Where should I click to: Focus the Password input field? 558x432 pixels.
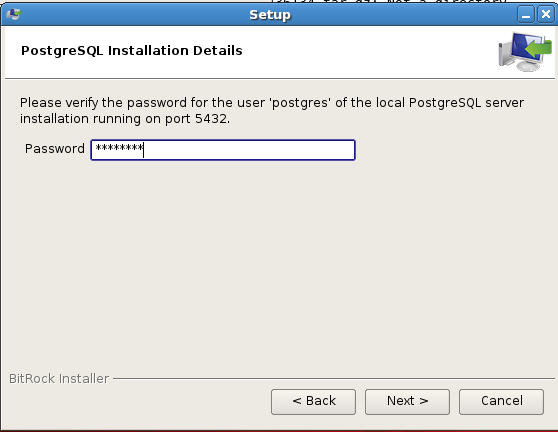[223, 150]
